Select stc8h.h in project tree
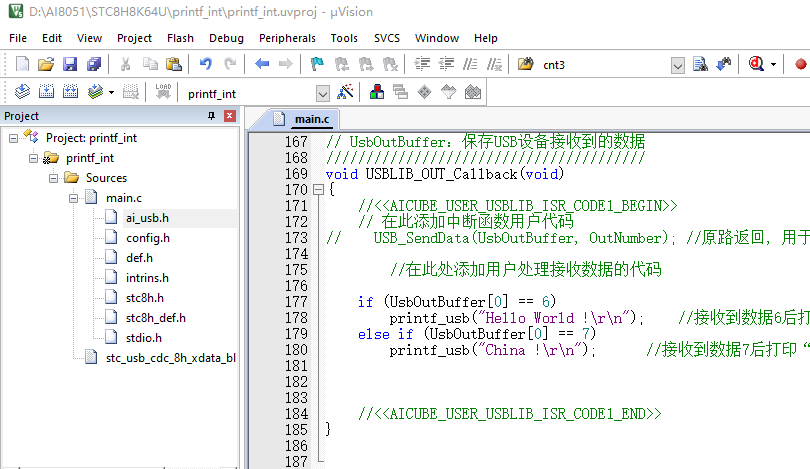Image resolution: width=810 pixels, height=469 pixels. pos(145,298)
